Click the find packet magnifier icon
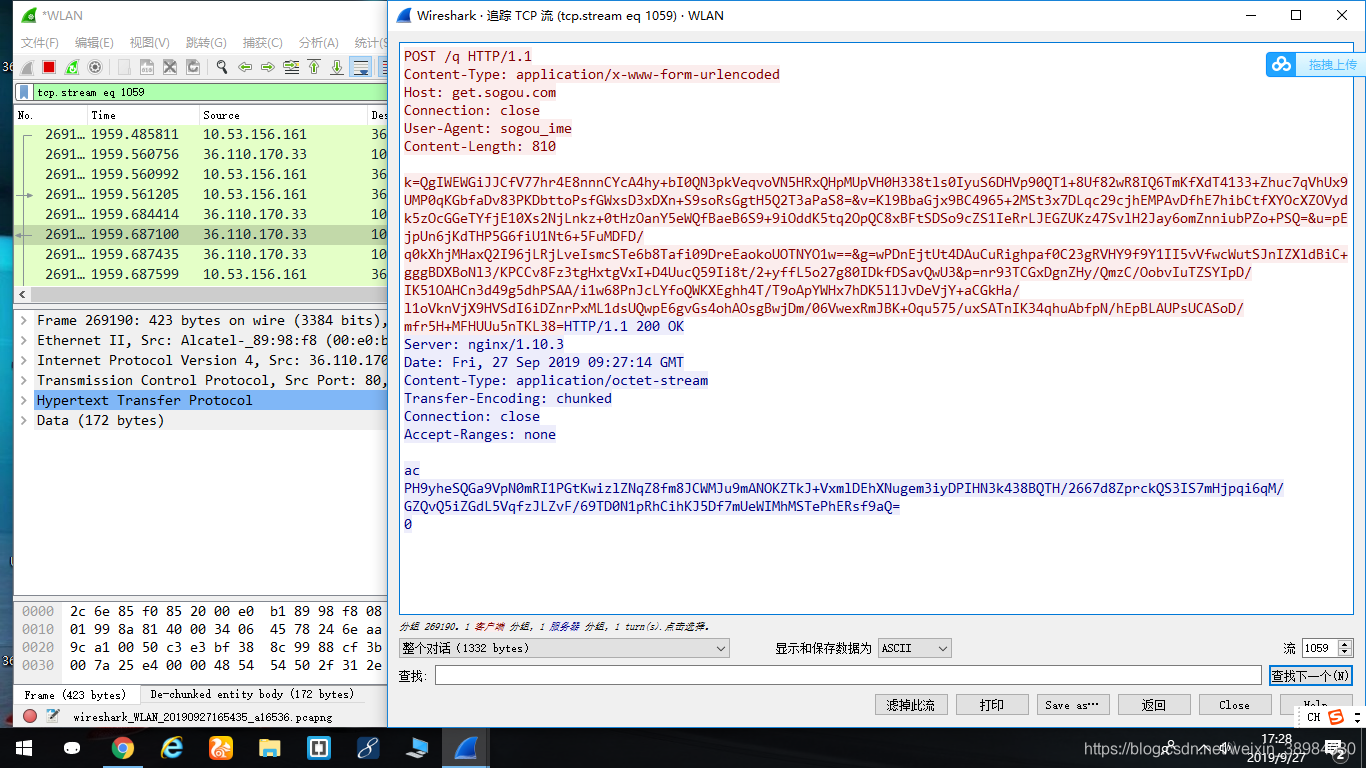This screenshot has width=1366, height=768. [221, 67]
